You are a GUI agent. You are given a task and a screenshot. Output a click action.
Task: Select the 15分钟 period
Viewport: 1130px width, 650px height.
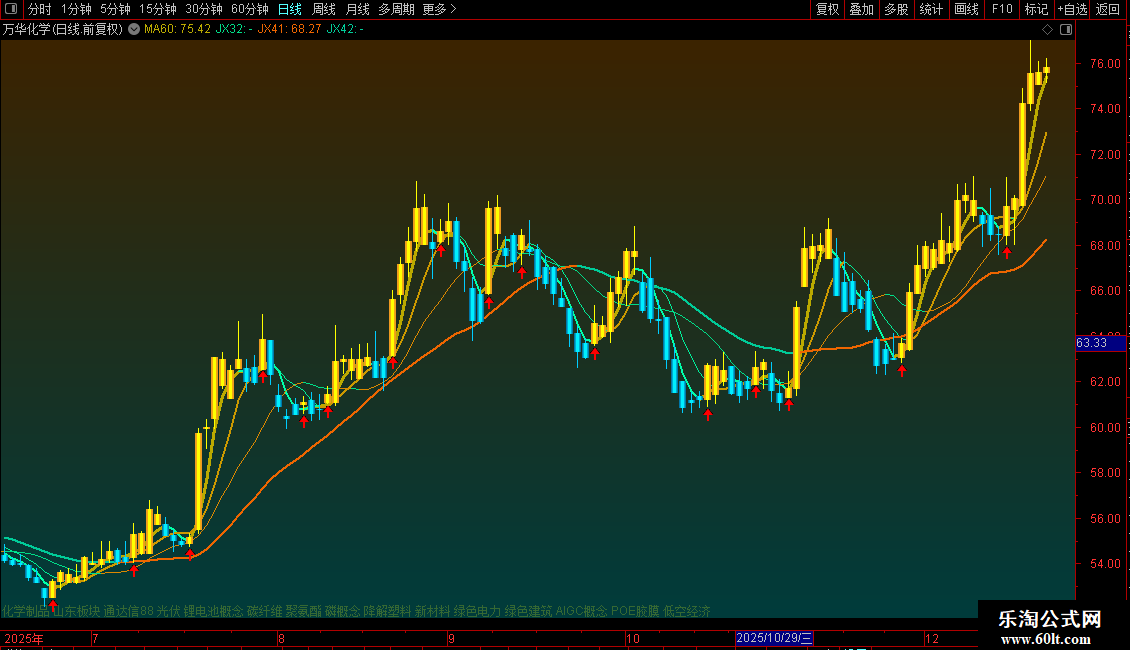tap(158, 9)
